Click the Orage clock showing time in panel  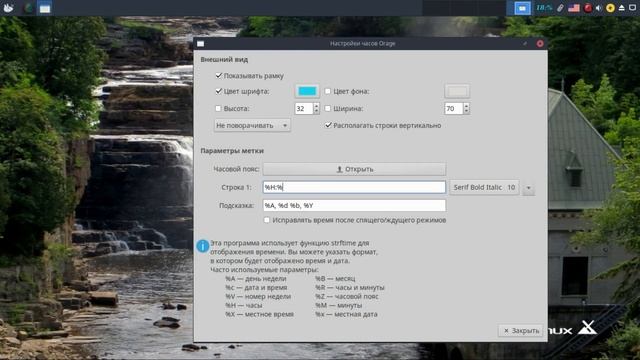coord(544,8)
